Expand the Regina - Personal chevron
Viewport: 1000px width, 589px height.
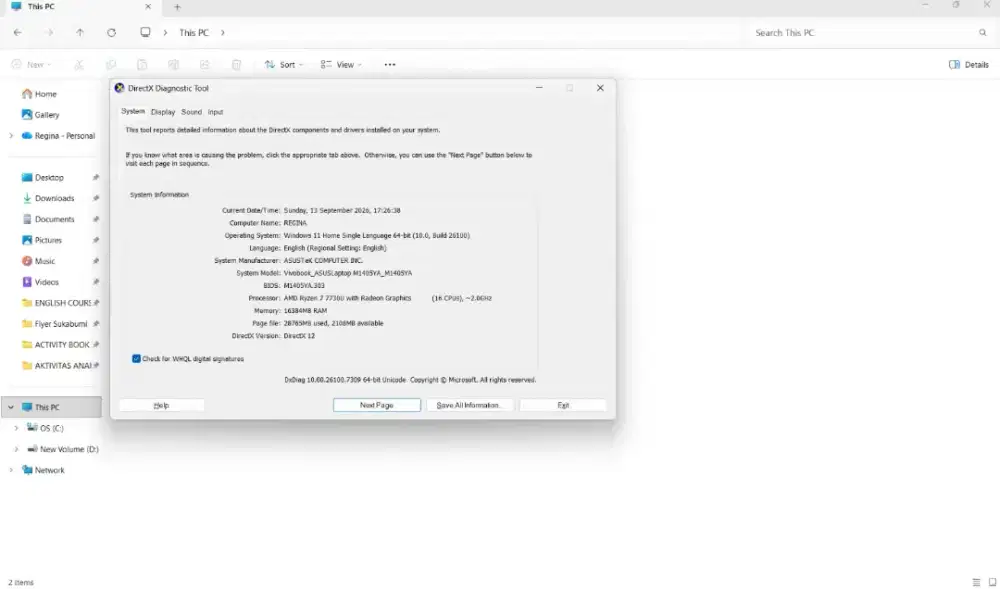(11, 136)
